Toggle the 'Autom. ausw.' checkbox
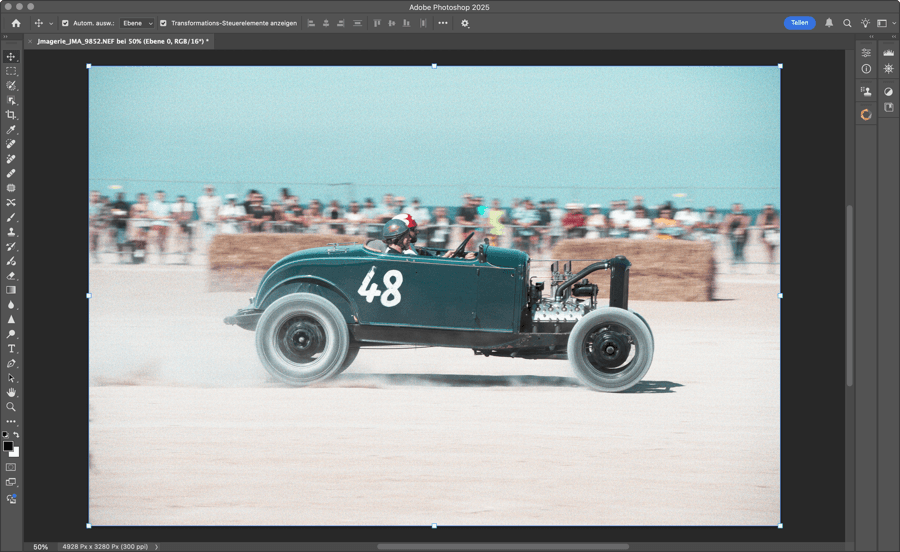900x552 pixels. tap(66, 23)
